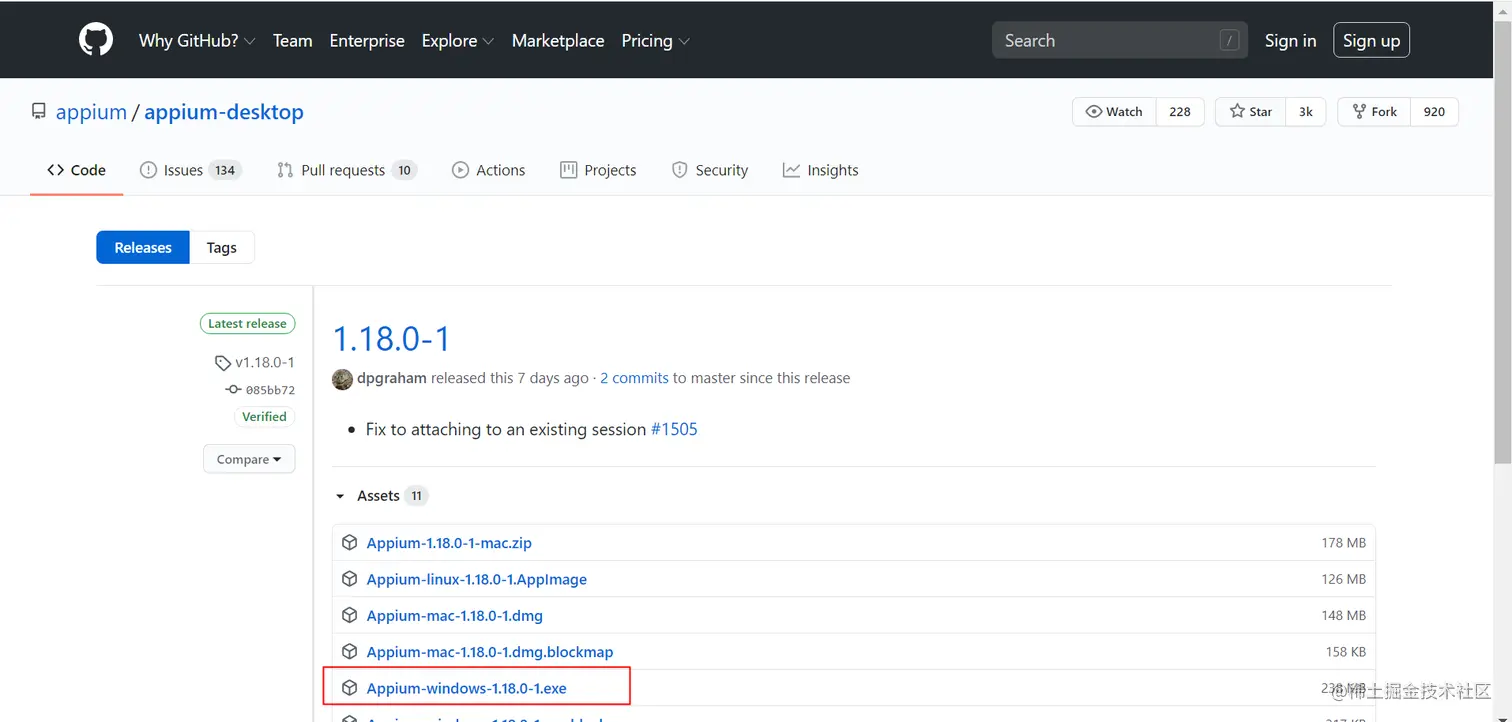Select the 148 MB file size text
Viewport: 1512px width, 722px height.
[1343, 615]
